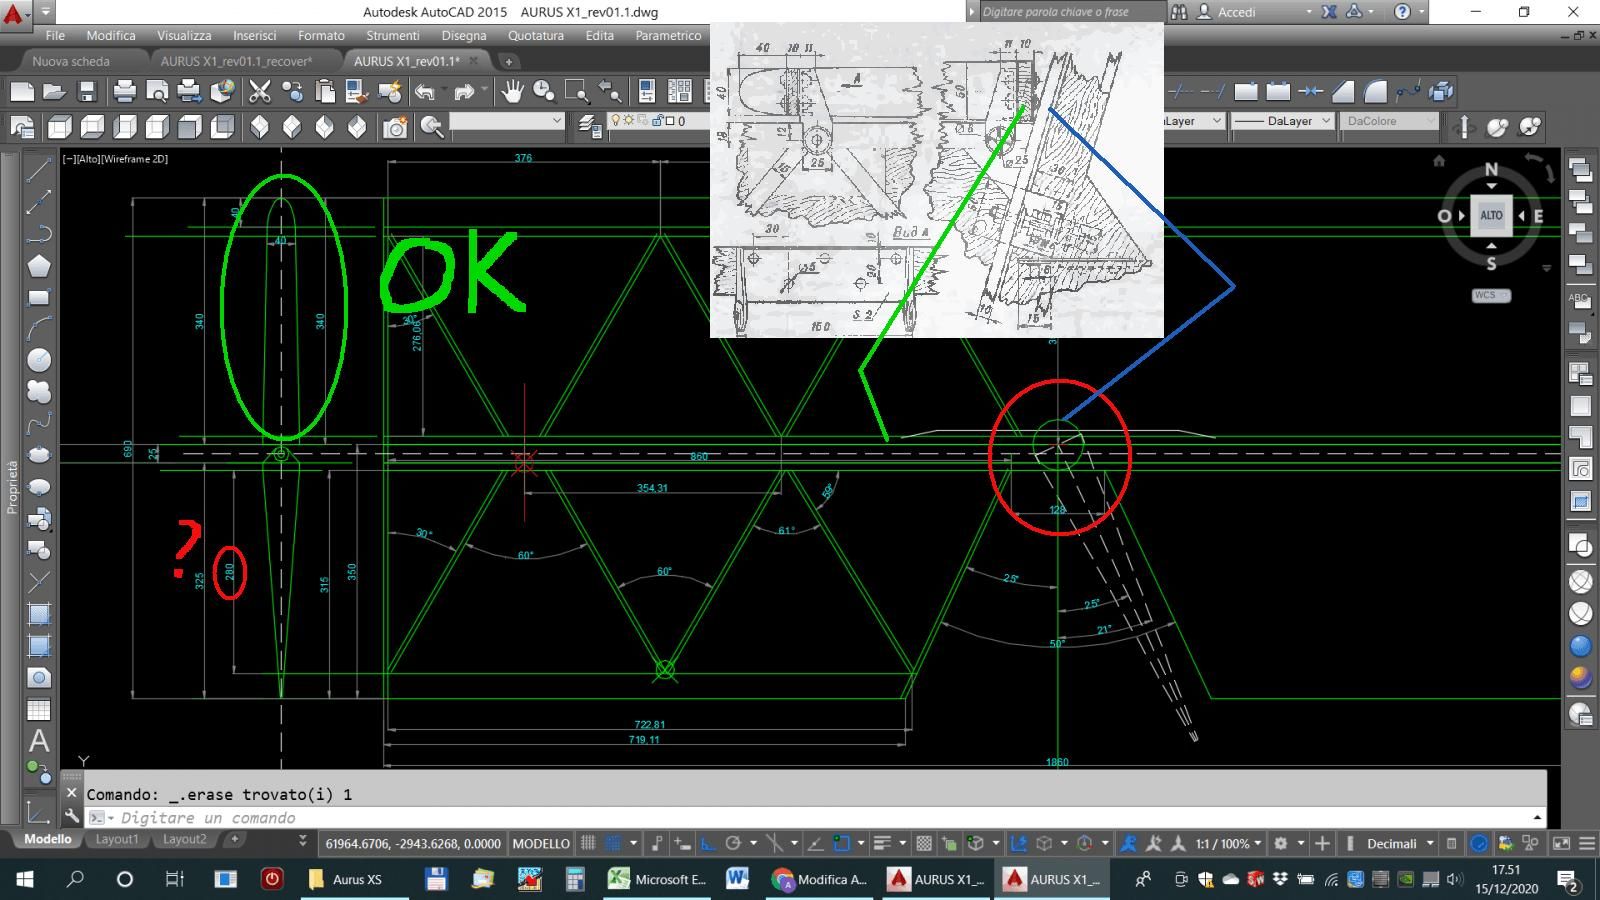Select the Multiline Text tool
The image size is (1600, 900).
(x=38, y=741)
